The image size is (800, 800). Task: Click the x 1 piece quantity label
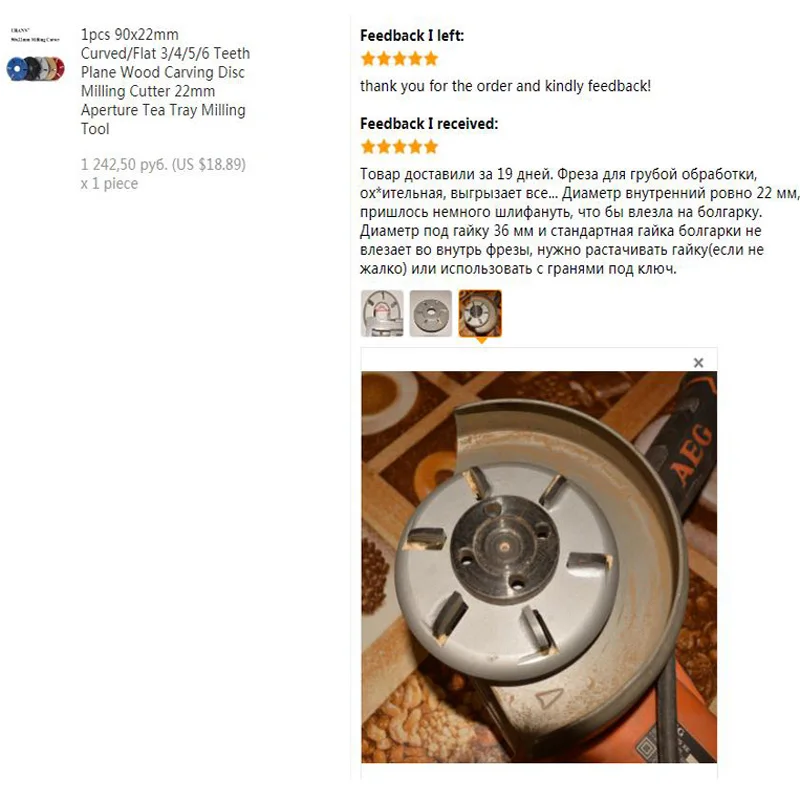pos(109,183)
